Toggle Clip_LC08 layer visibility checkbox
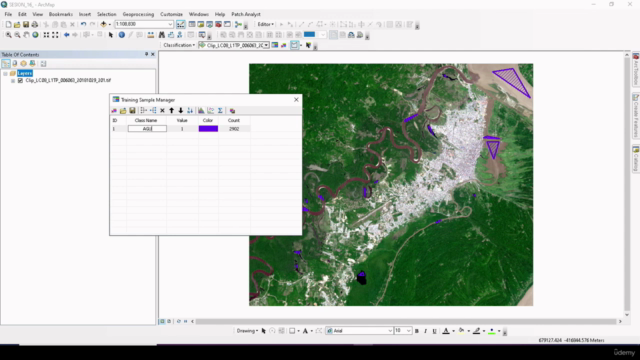640x360 pixels. [20, 80]
